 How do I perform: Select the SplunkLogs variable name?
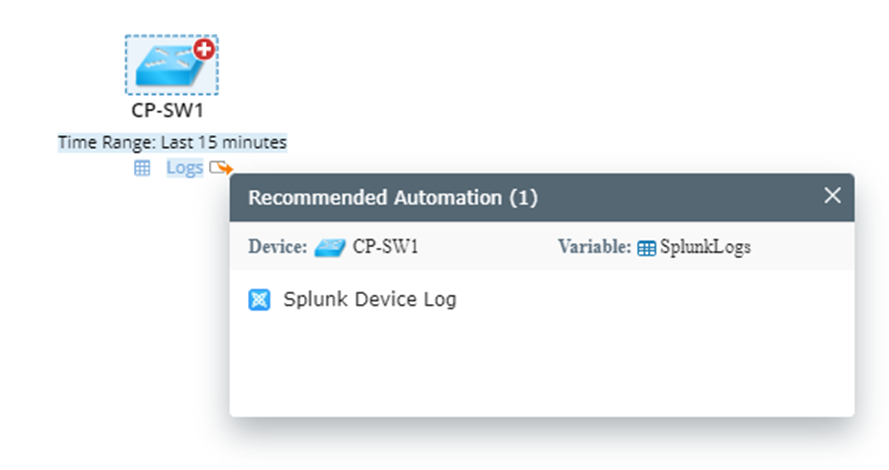point(705,247)
